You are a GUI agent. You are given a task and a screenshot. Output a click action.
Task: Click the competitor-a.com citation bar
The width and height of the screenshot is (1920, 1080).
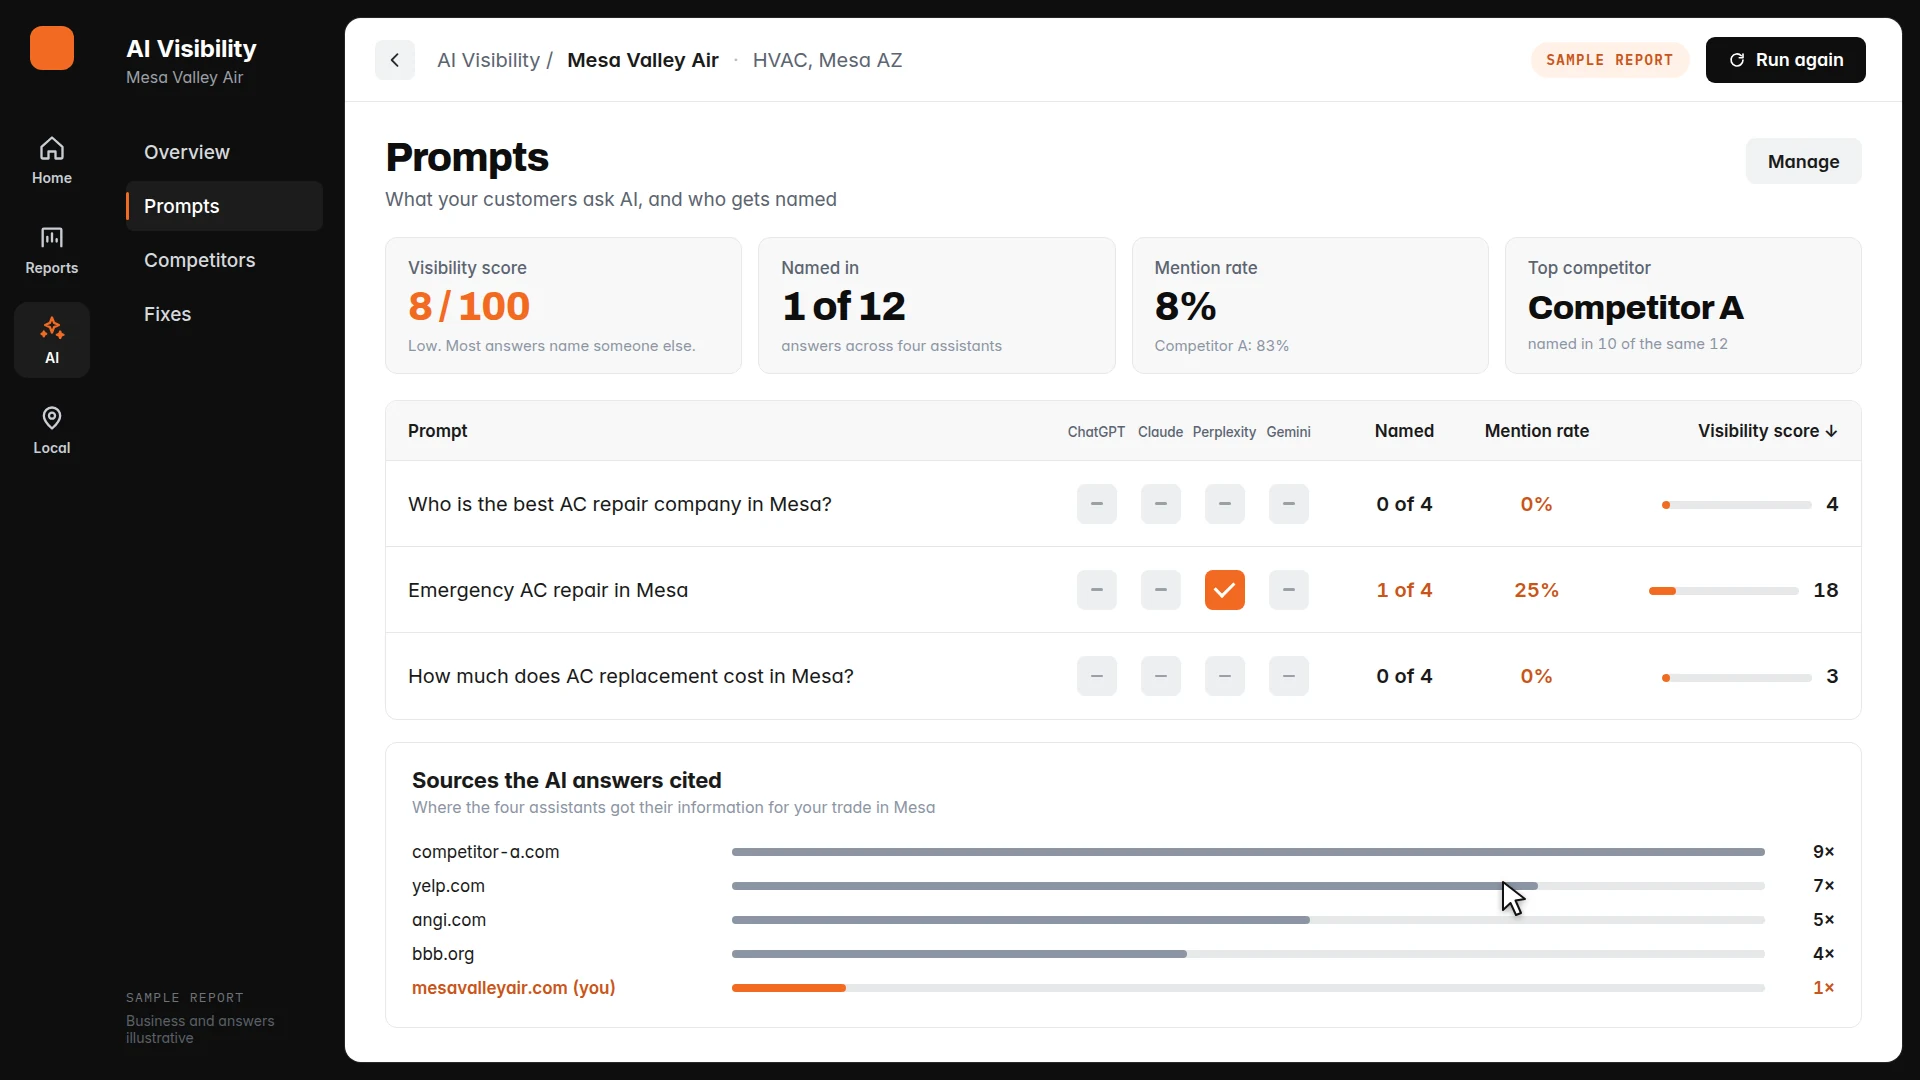(x=1248, y=852)
